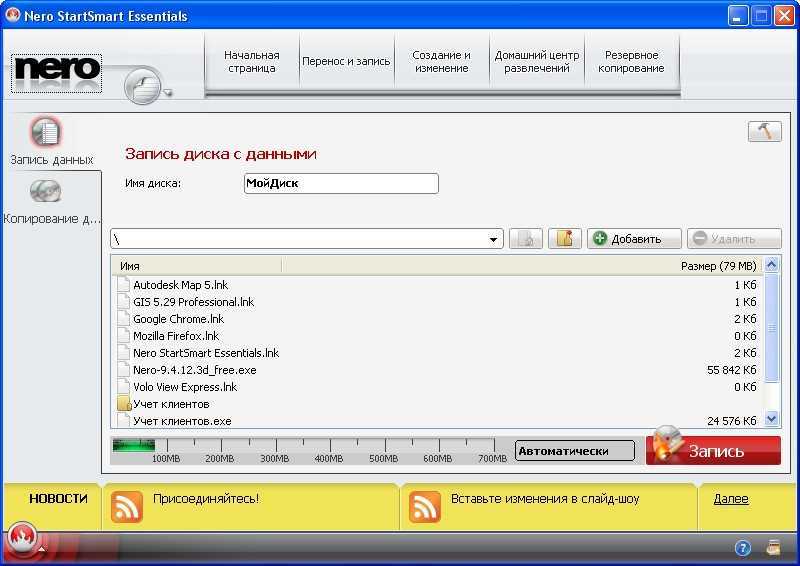Click the RSS icon beside Вставьте изменения в слайд-шоу
The height and width of the screenshot is (566, 800).
[424, 507]
